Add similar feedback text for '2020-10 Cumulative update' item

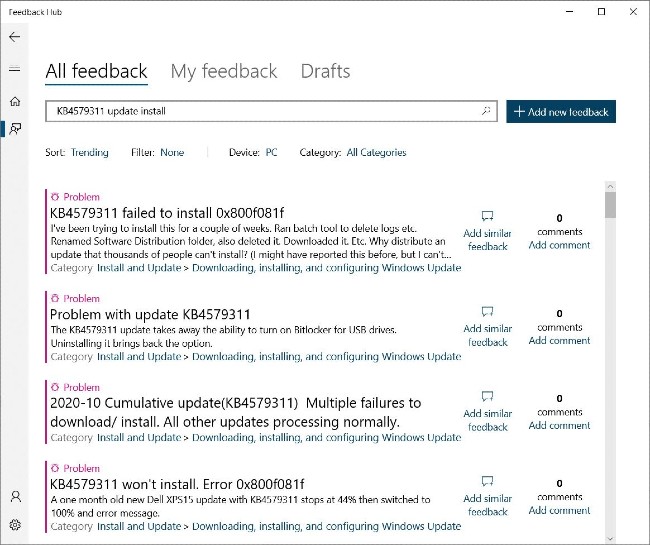coord(488,420)
